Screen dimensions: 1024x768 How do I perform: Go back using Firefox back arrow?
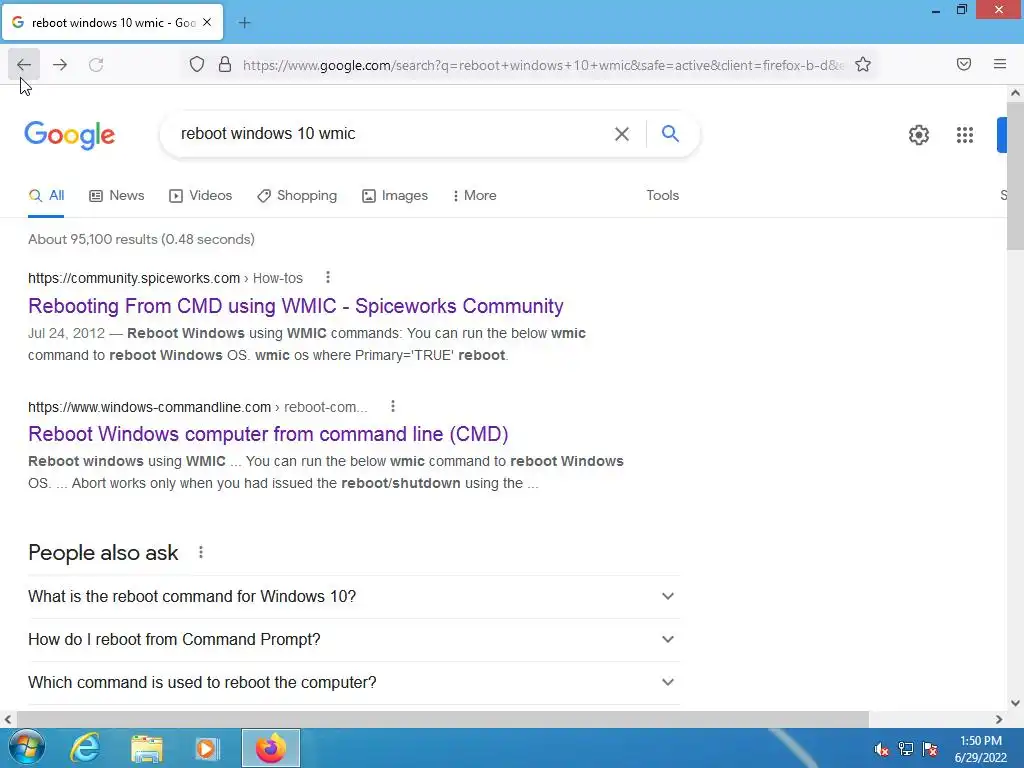point(24,64)
